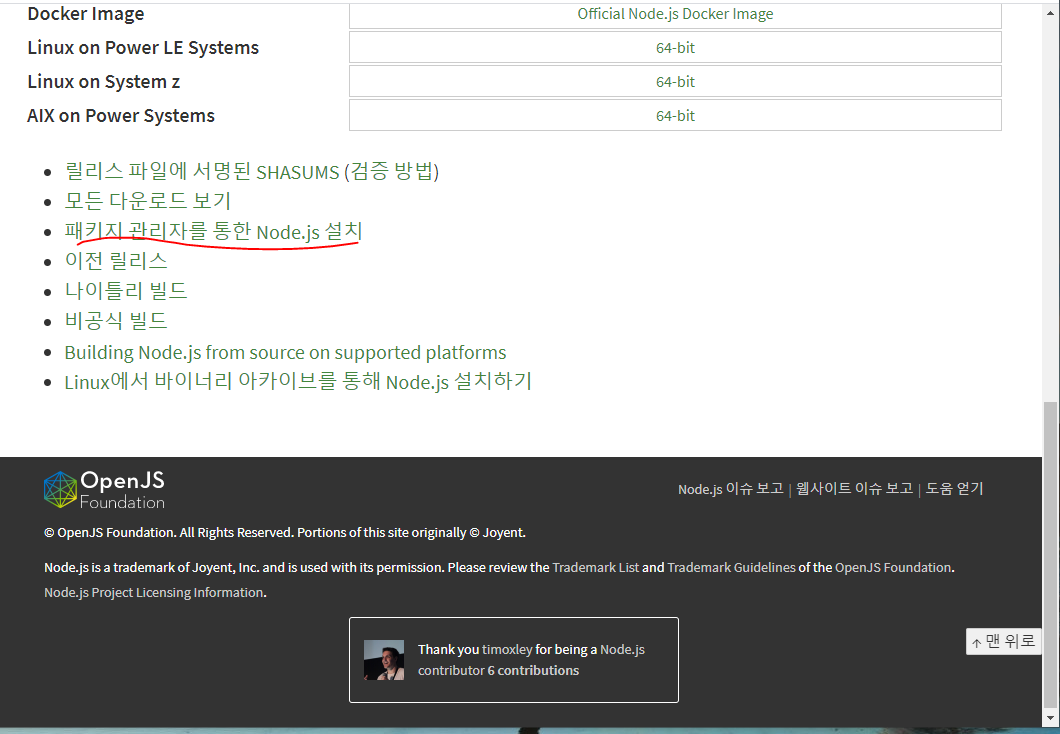Image resolution: width=1060 pixels, height=734 pixels.
Task: Download 64-bit for AIX on Power Systems
Action: pos(675,116)
